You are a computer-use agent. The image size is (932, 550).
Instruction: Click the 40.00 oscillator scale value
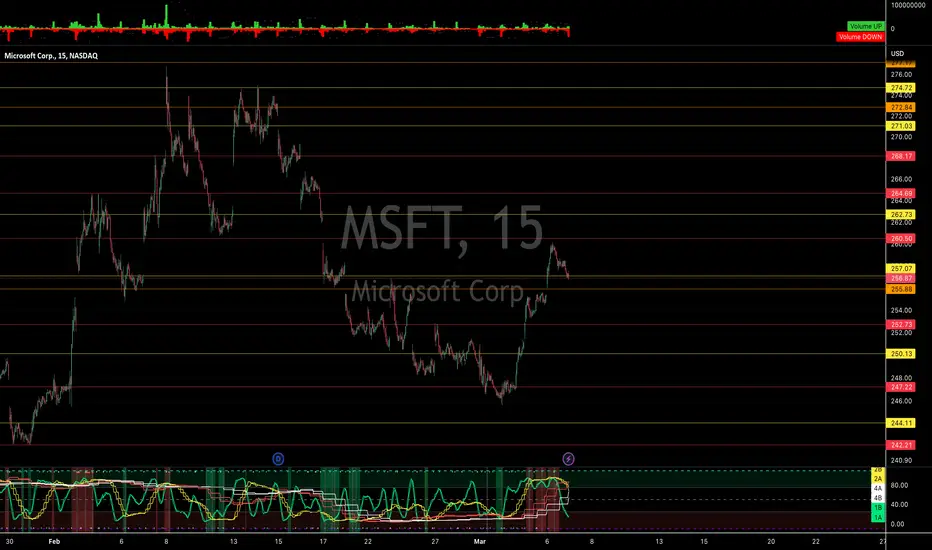tap(899, 505)
